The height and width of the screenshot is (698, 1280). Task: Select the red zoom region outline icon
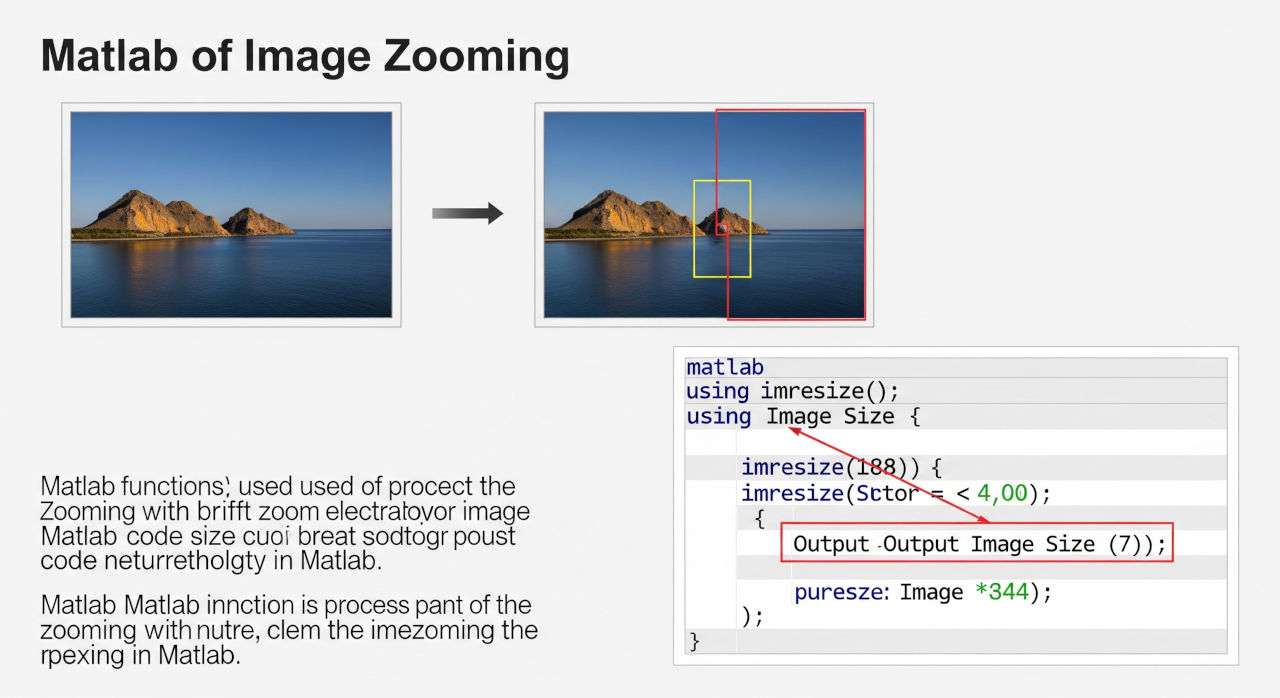(x=790, y=212)
